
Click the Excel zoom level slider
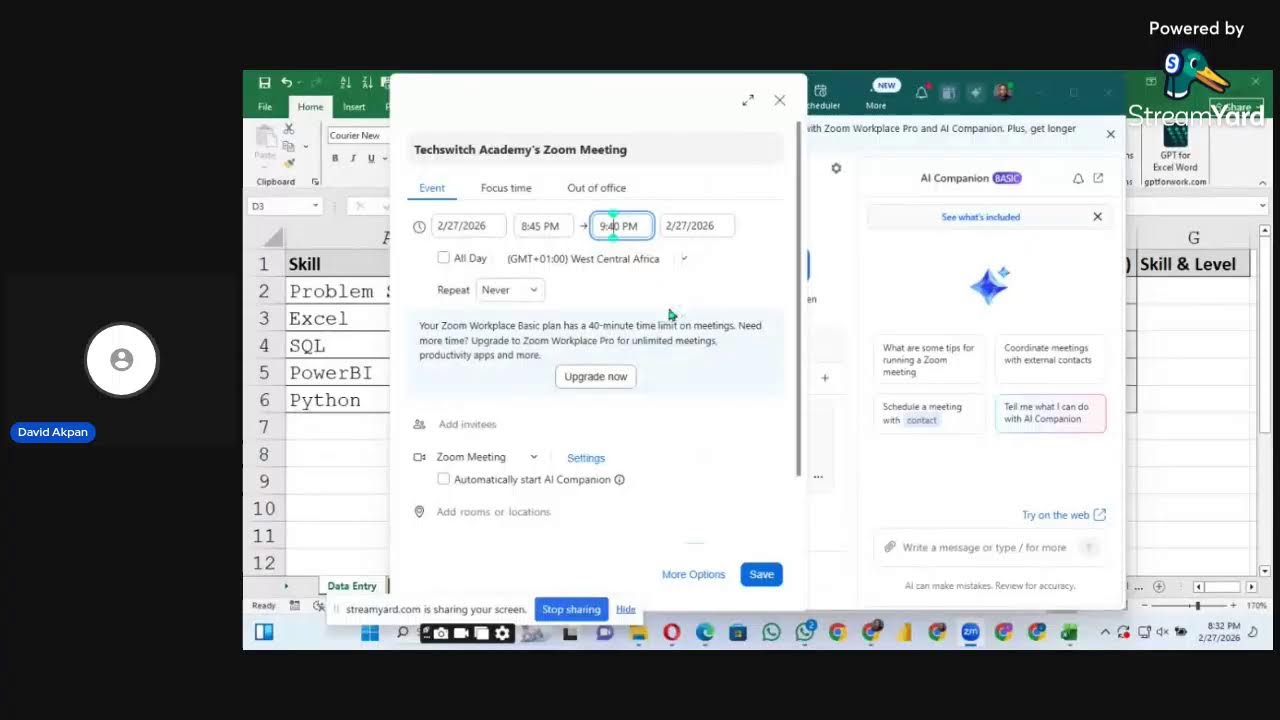pyautogui.click(x=1197, y=606)
